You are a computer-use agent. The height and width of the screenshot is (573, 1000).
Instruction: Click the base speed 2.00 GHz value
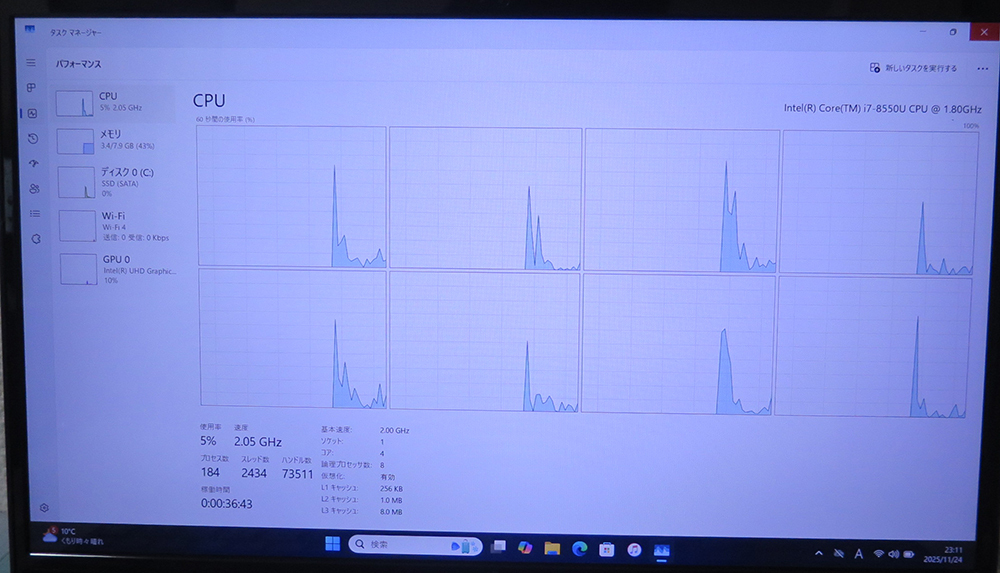point(394,431)
